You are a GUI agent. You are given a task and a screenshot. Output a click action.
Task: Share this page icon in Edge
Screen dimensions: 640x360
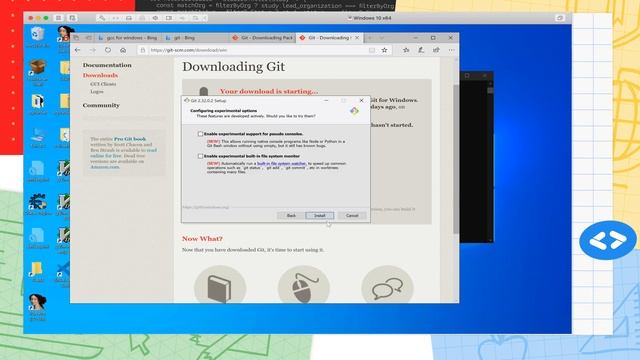pyautogui.click(x=436, y=50)
